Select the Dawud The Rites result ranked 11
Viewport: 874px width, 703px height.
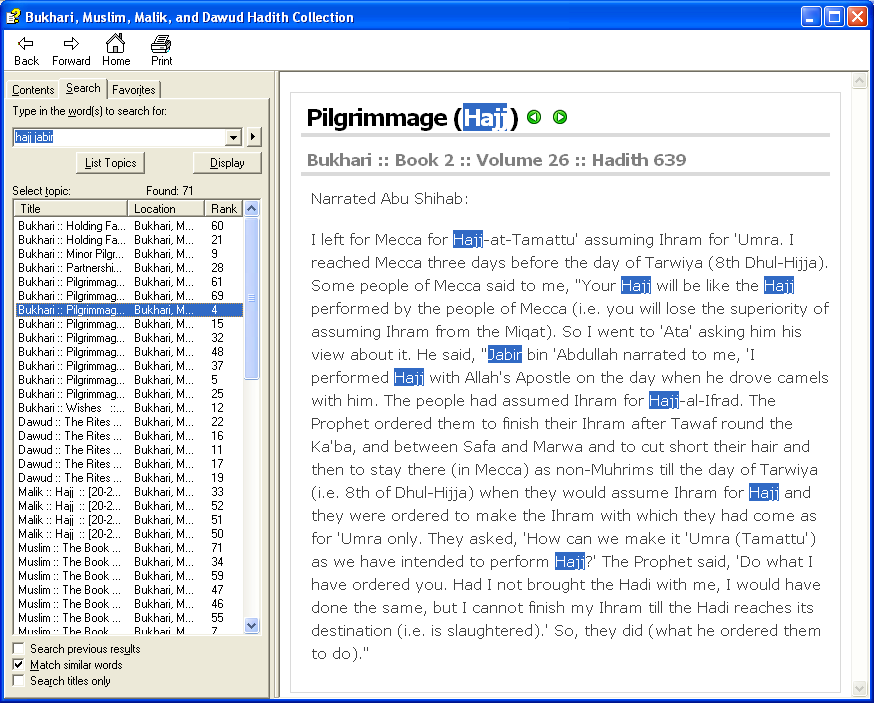pyautogui.click(x=129, y=450)
